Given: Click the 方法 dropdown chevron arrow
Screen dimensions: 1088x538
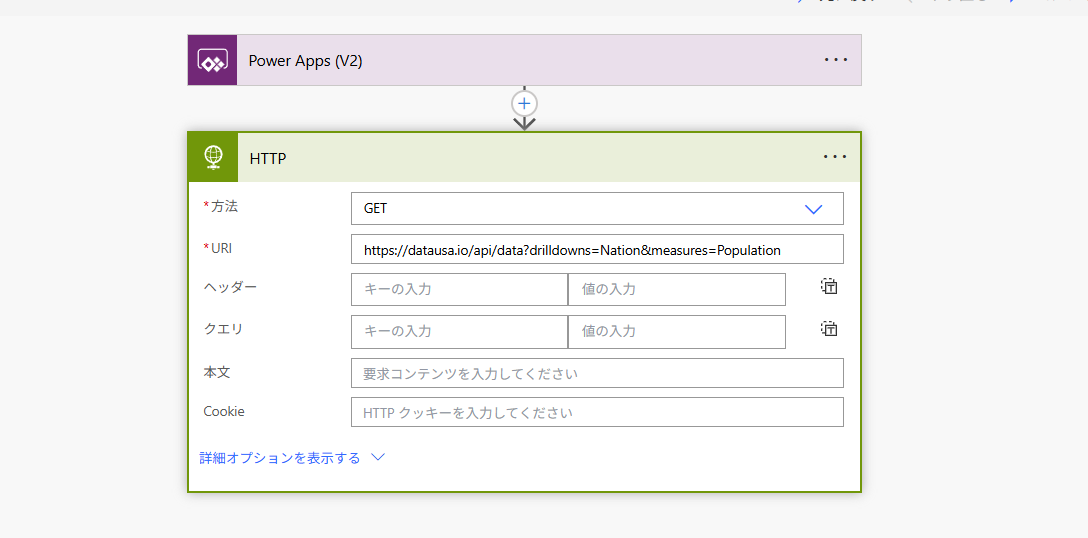Looking at the screenshot, I should pos(813,209).
